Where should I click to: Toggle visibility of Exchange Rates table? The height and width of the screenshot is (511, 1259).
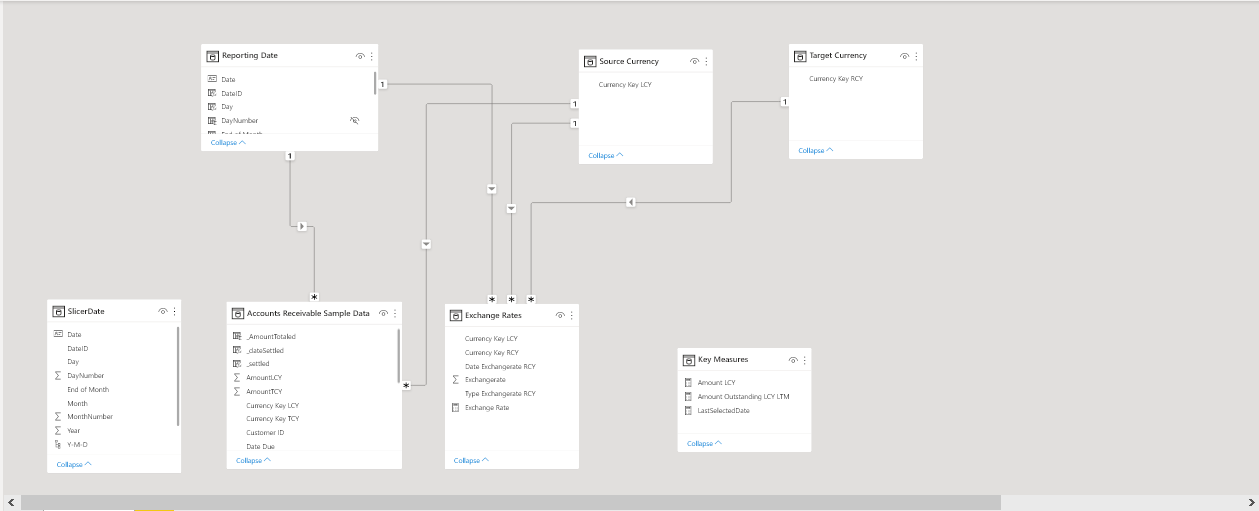[560, 316]
